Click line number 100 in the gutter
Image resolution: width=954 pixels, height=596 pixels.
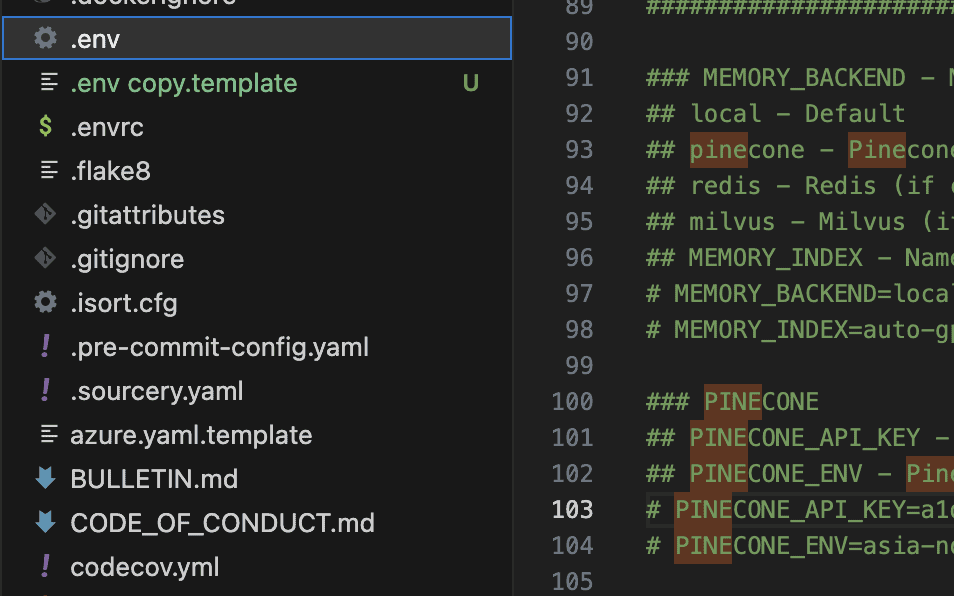pos(573,401)
